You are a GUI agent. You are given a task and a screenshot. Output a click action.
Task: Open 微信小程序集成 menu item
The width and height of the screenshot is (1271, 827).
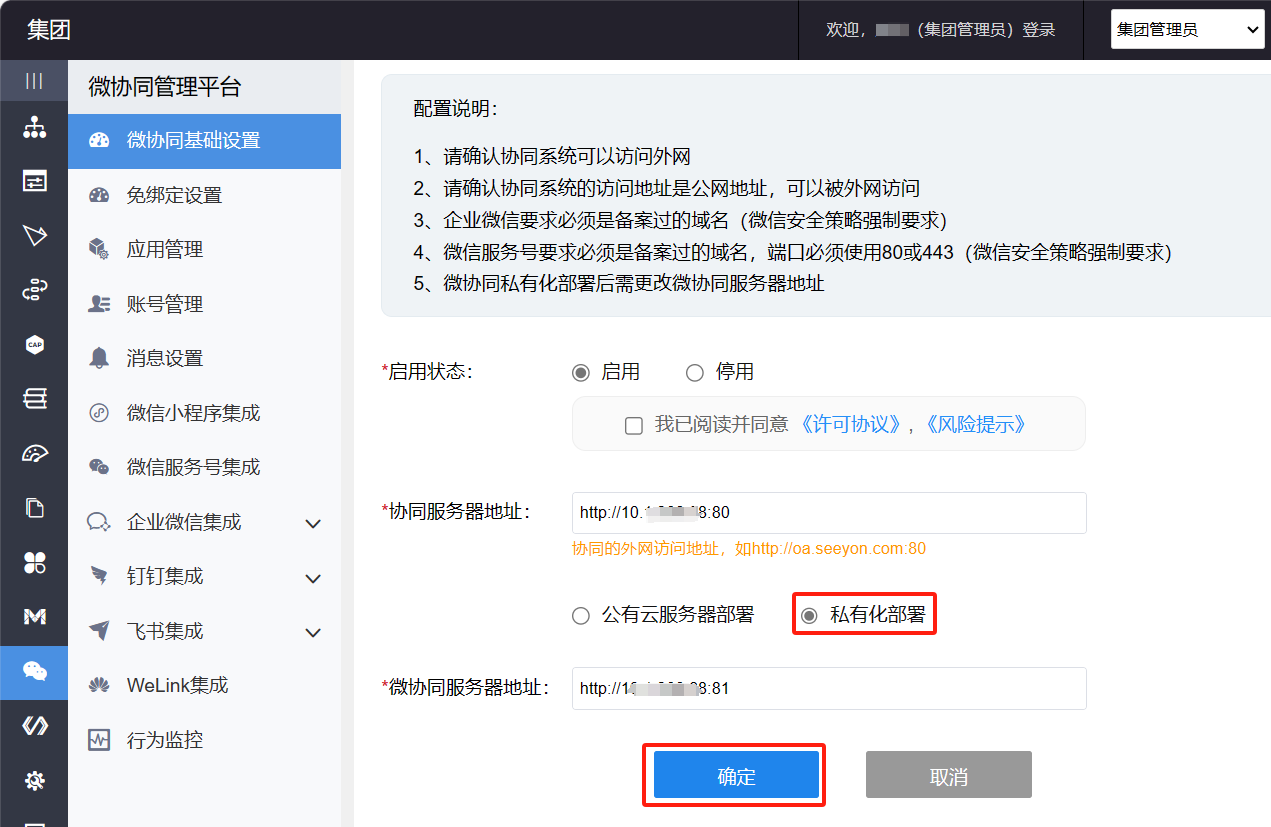(204, 413)
